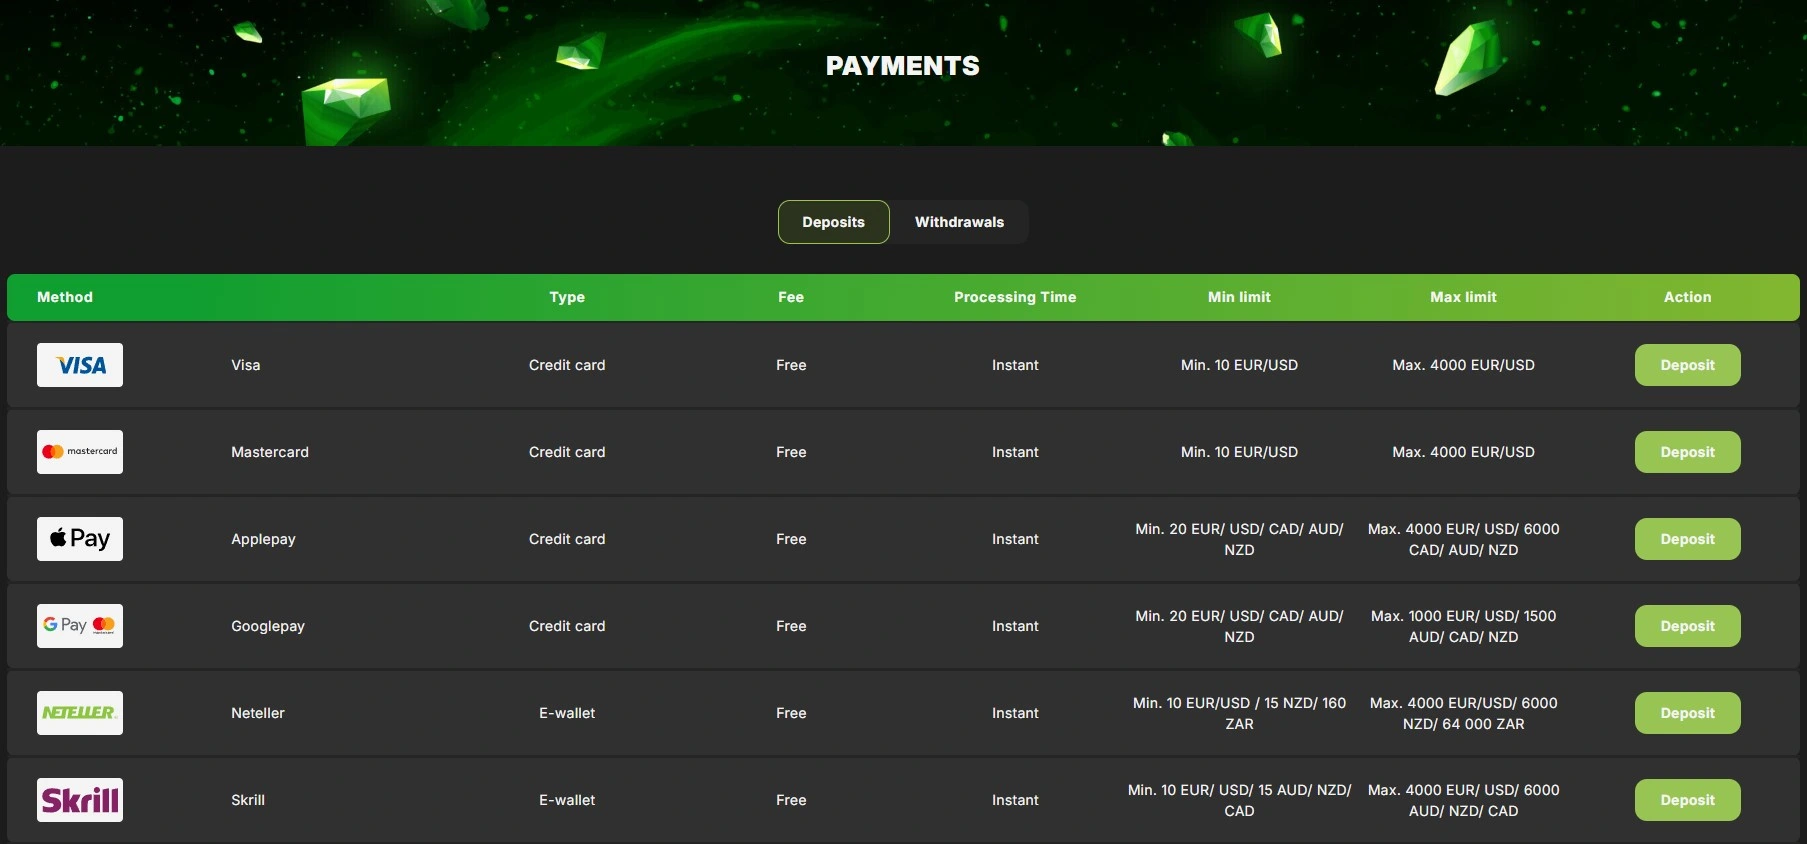Select the Skrill method name
1807x844 pixels.
click(248, 800)
